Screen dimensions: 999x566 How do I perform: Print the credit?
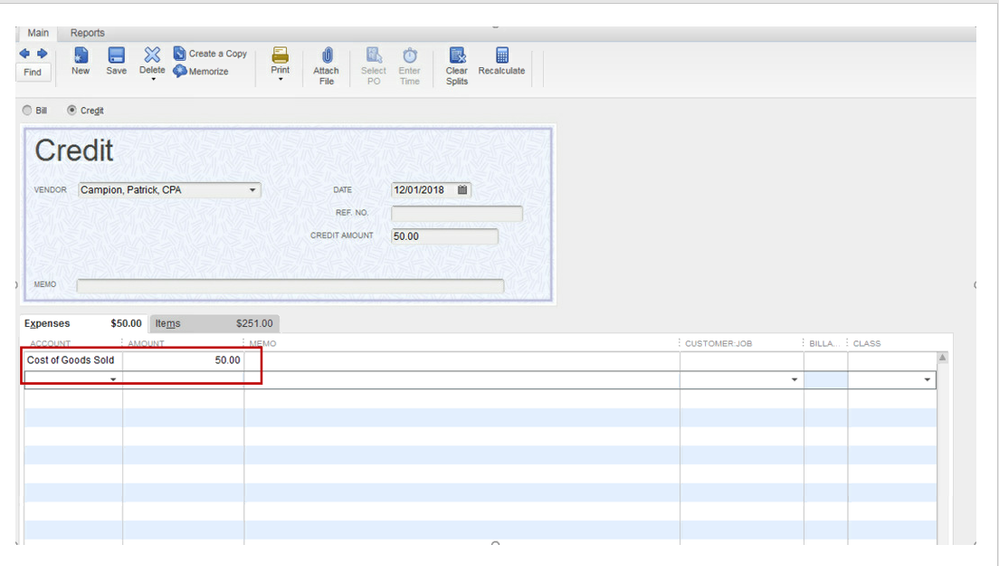tap(280, 61)
